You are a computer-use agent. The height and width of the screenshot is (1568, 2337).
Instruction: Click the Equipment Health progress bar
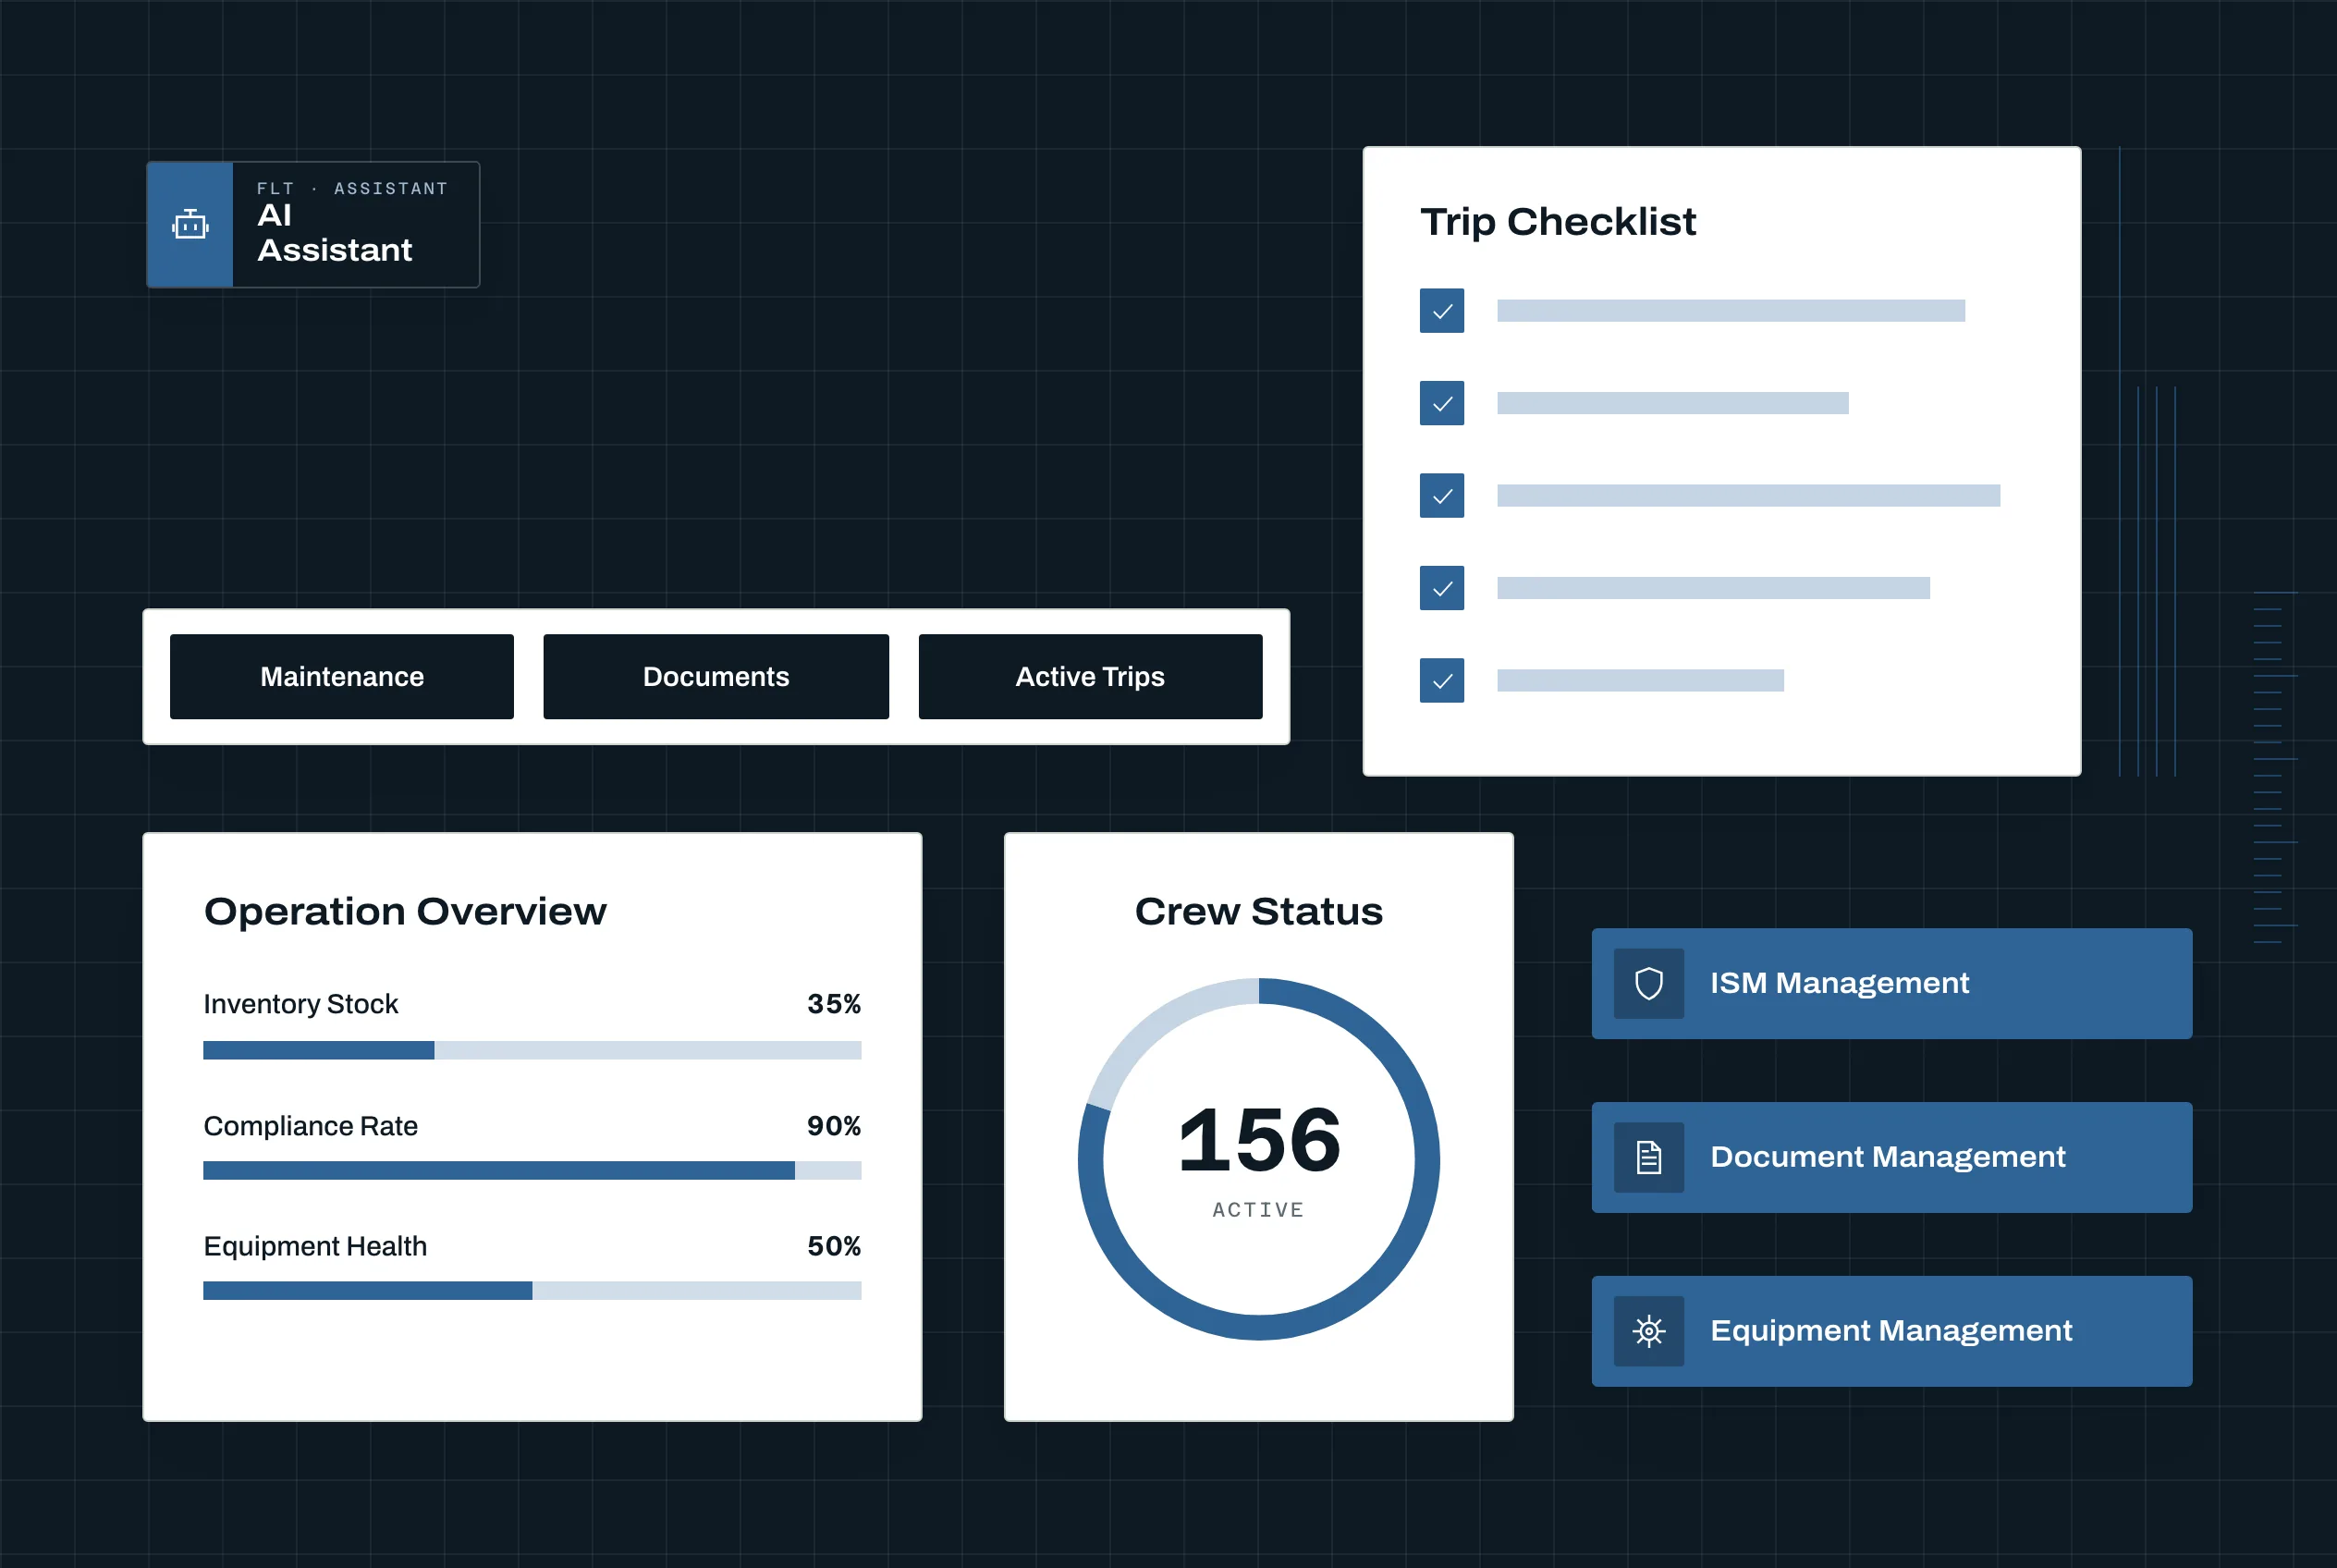click(x=532, y=1290)
